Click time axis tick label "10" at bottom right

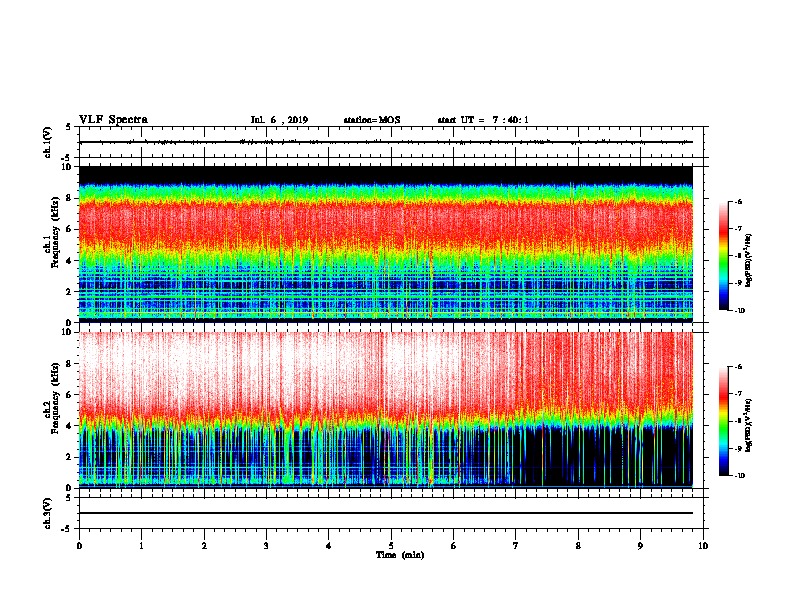[703, 546]
